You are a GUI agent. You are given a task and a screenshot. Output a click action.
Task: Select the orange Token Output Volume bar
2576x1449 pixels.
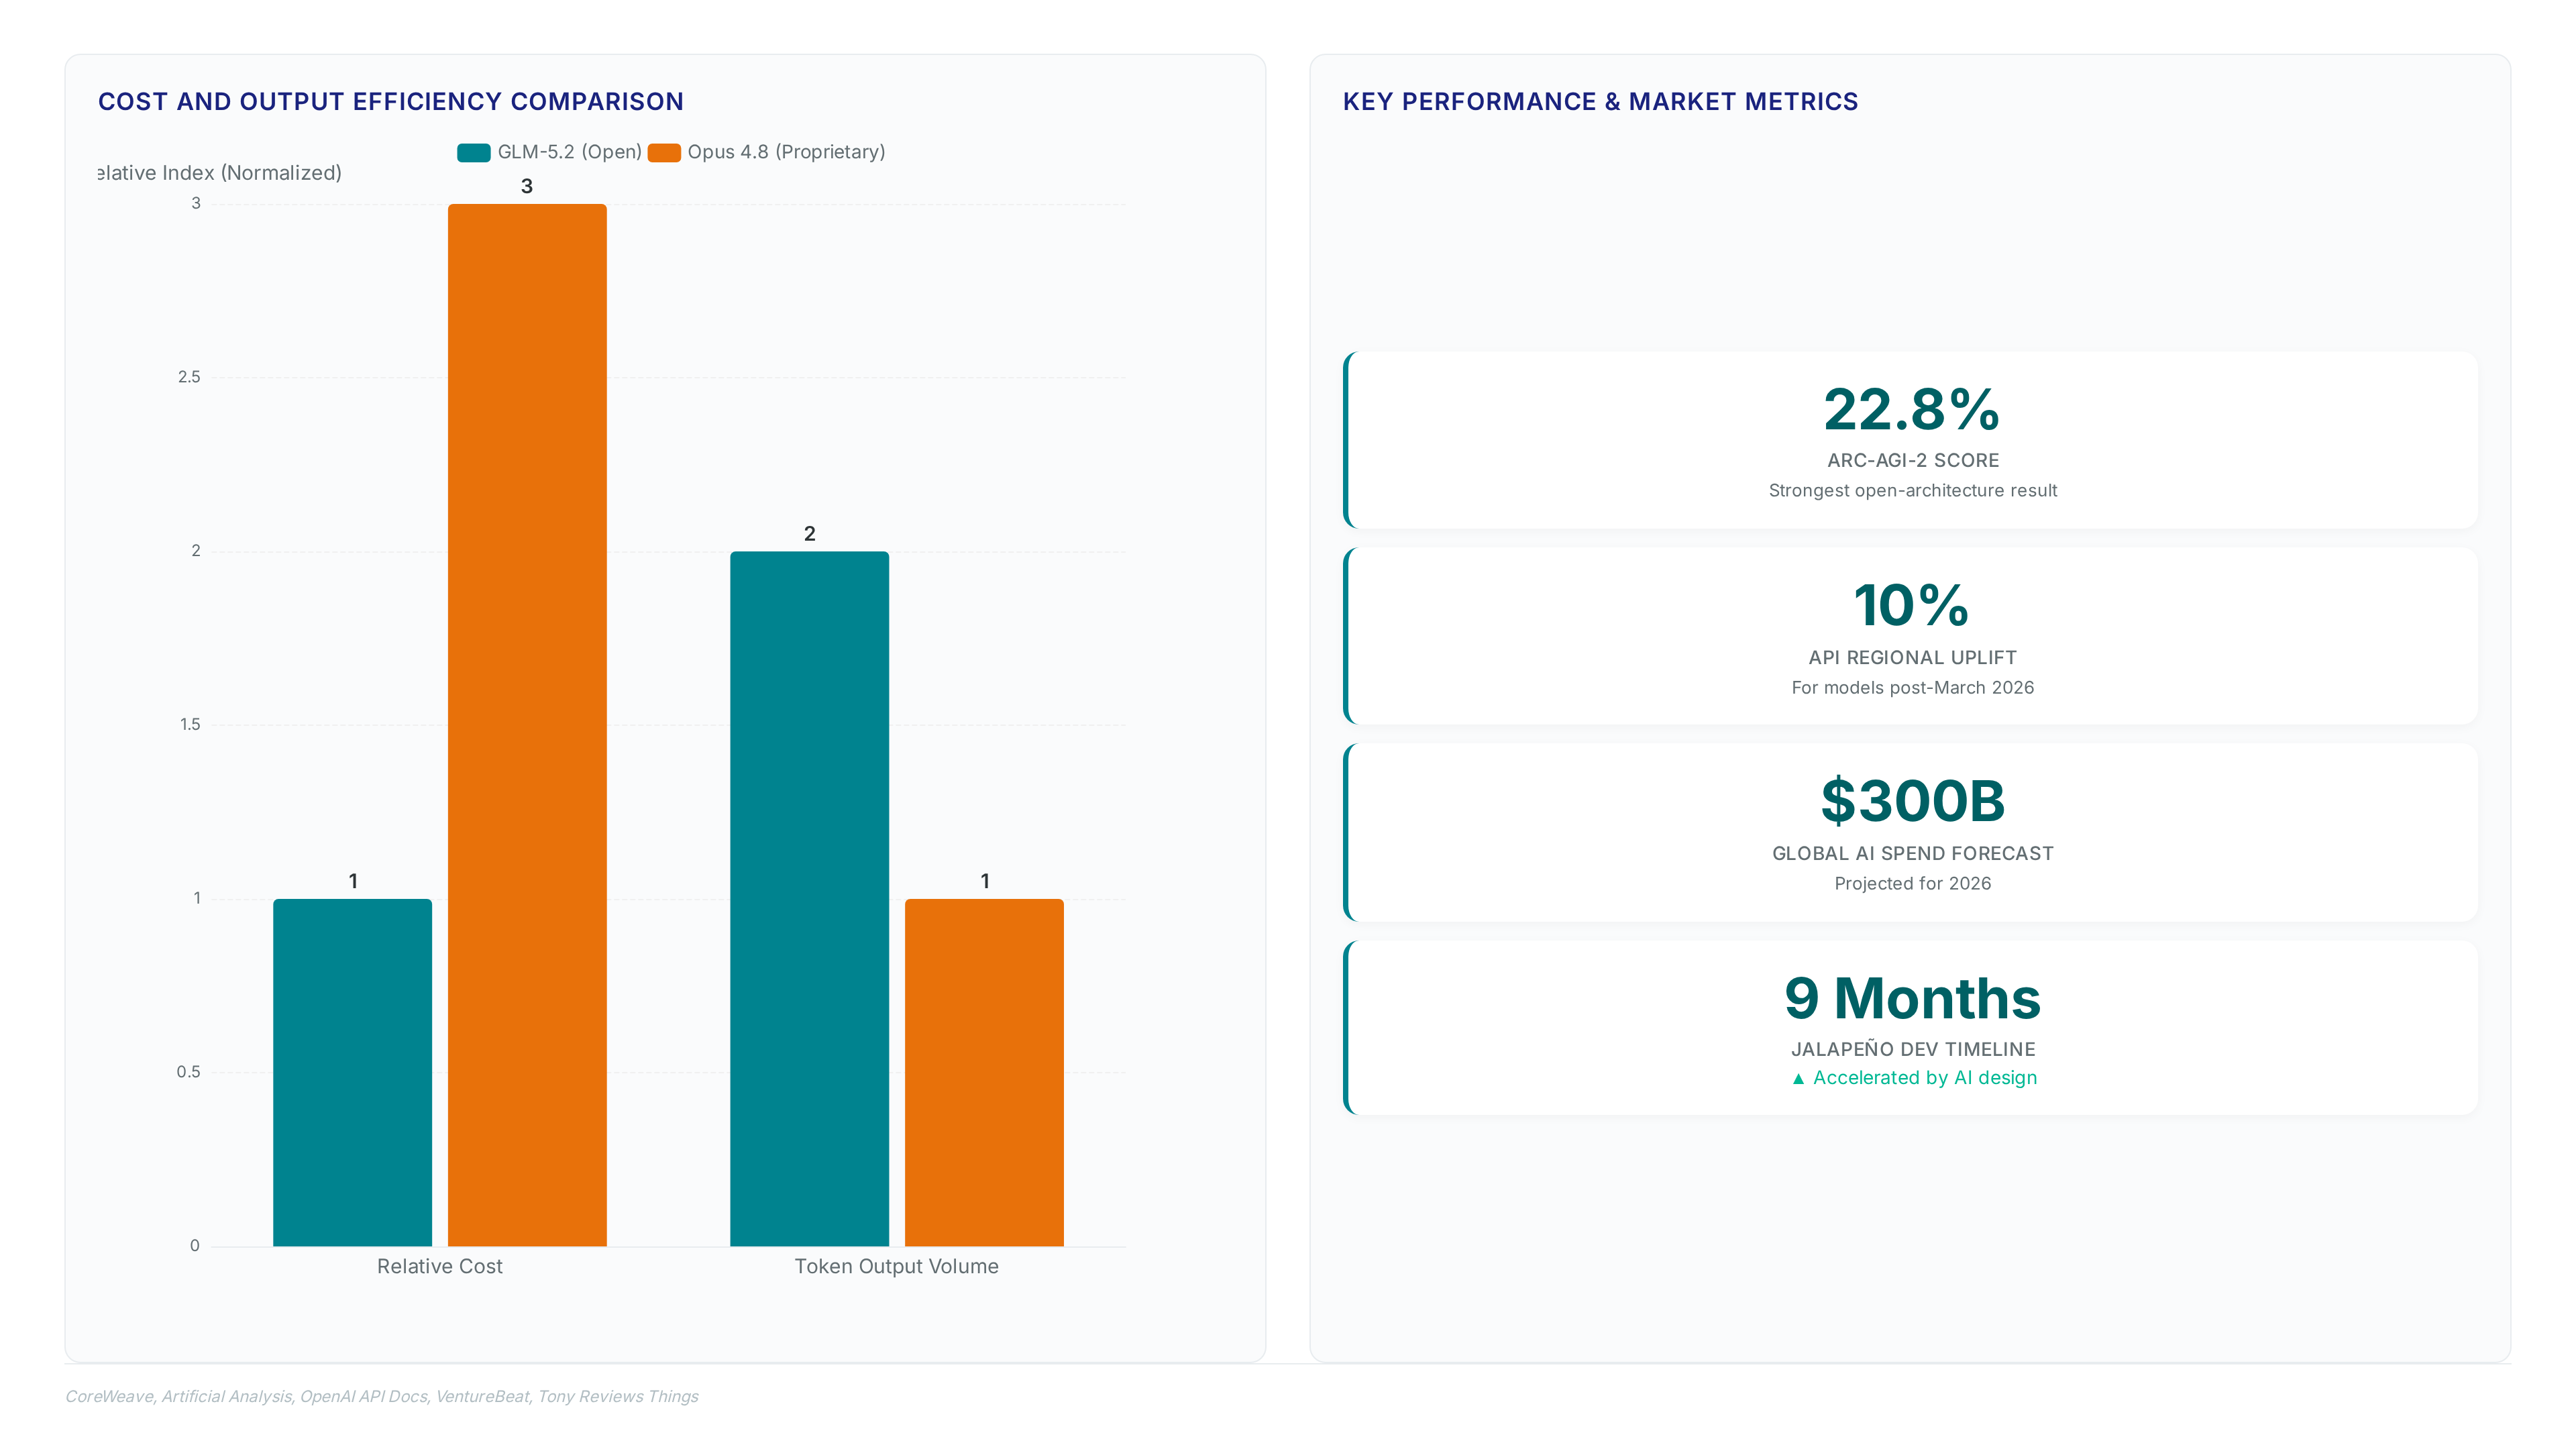pyautogui.click(x=984, y=1072)
